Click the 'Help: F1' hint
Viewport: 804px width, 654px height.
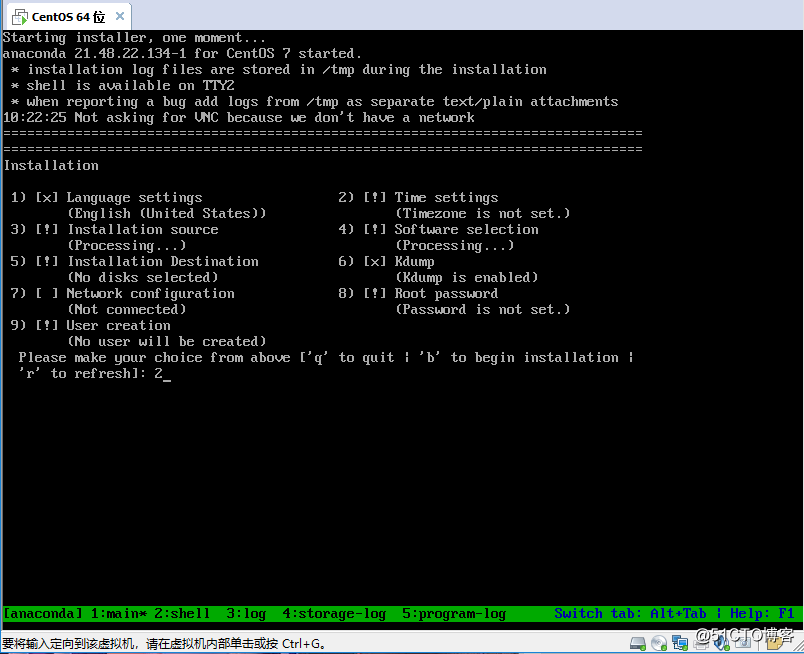click(762, 613)
